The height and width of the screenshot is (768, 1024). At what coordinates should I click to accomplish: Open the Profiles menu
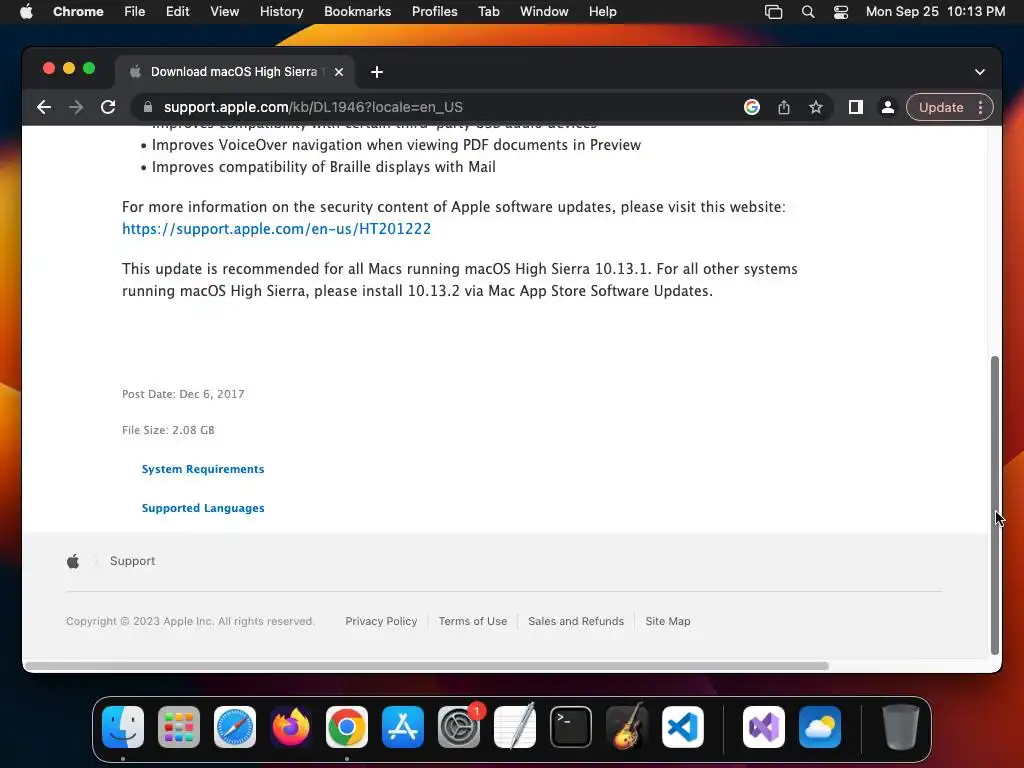tap(435, 12)
